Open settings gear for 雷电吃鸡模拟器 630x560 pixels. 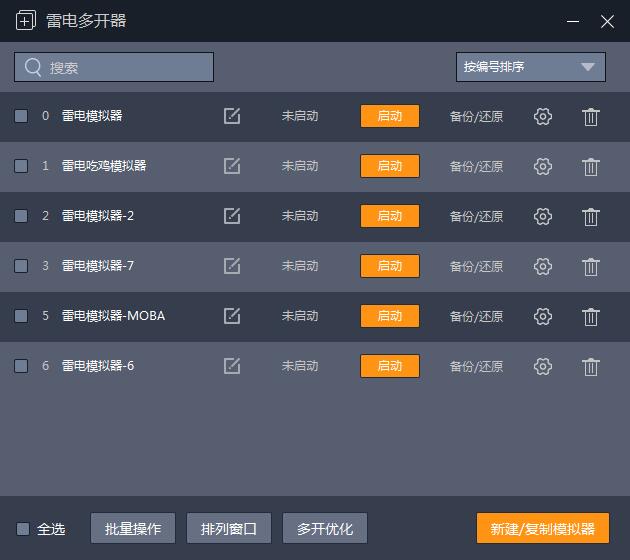(x=543, y=166)
